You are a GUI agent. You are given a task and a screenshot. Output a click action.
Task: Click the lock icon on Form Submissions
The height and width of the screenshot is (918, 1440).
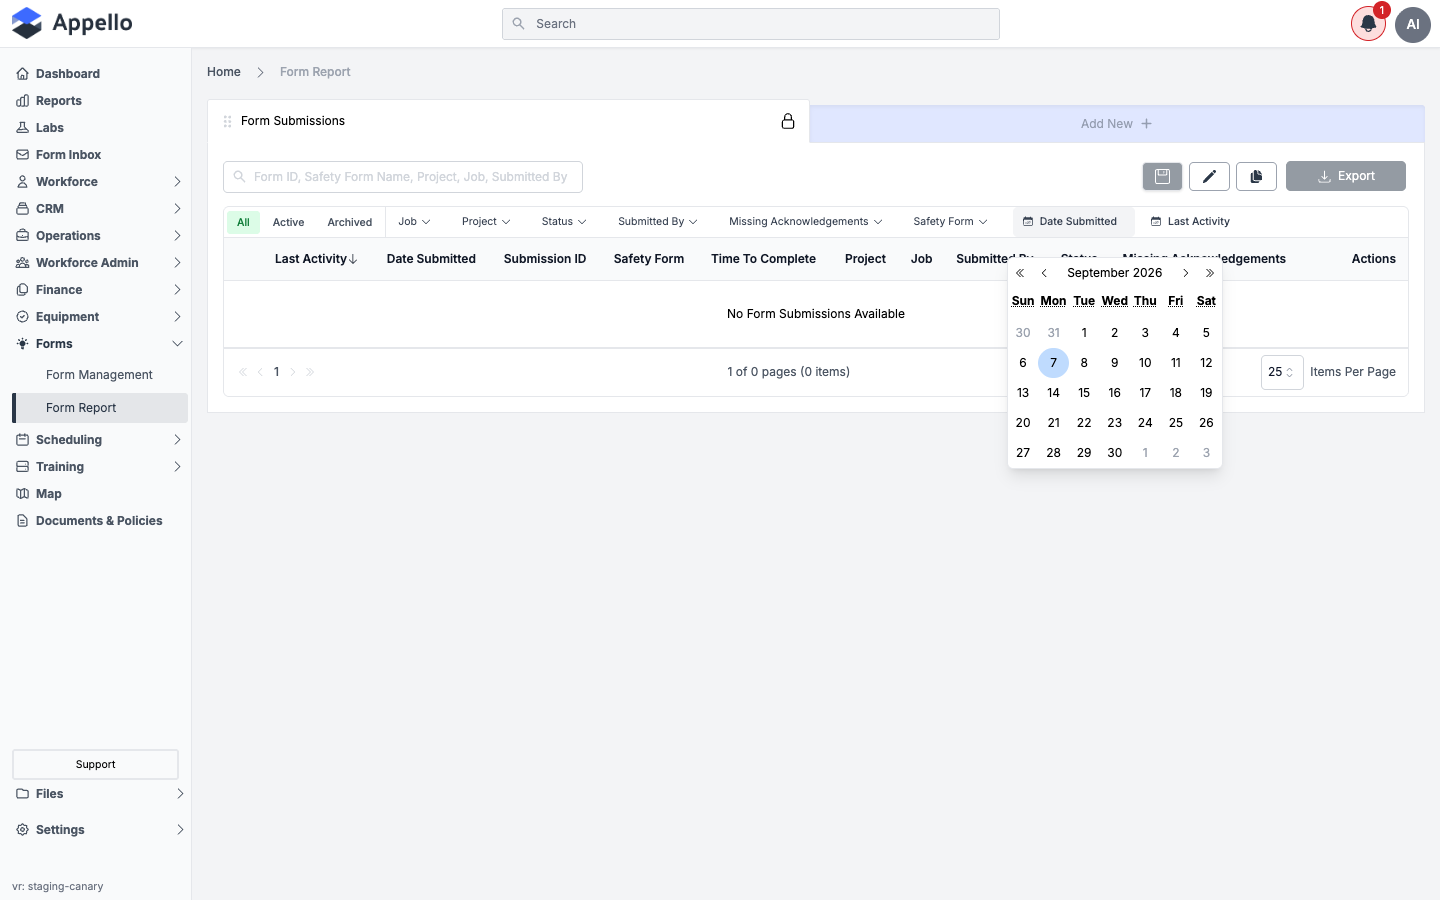click(788, 121)
